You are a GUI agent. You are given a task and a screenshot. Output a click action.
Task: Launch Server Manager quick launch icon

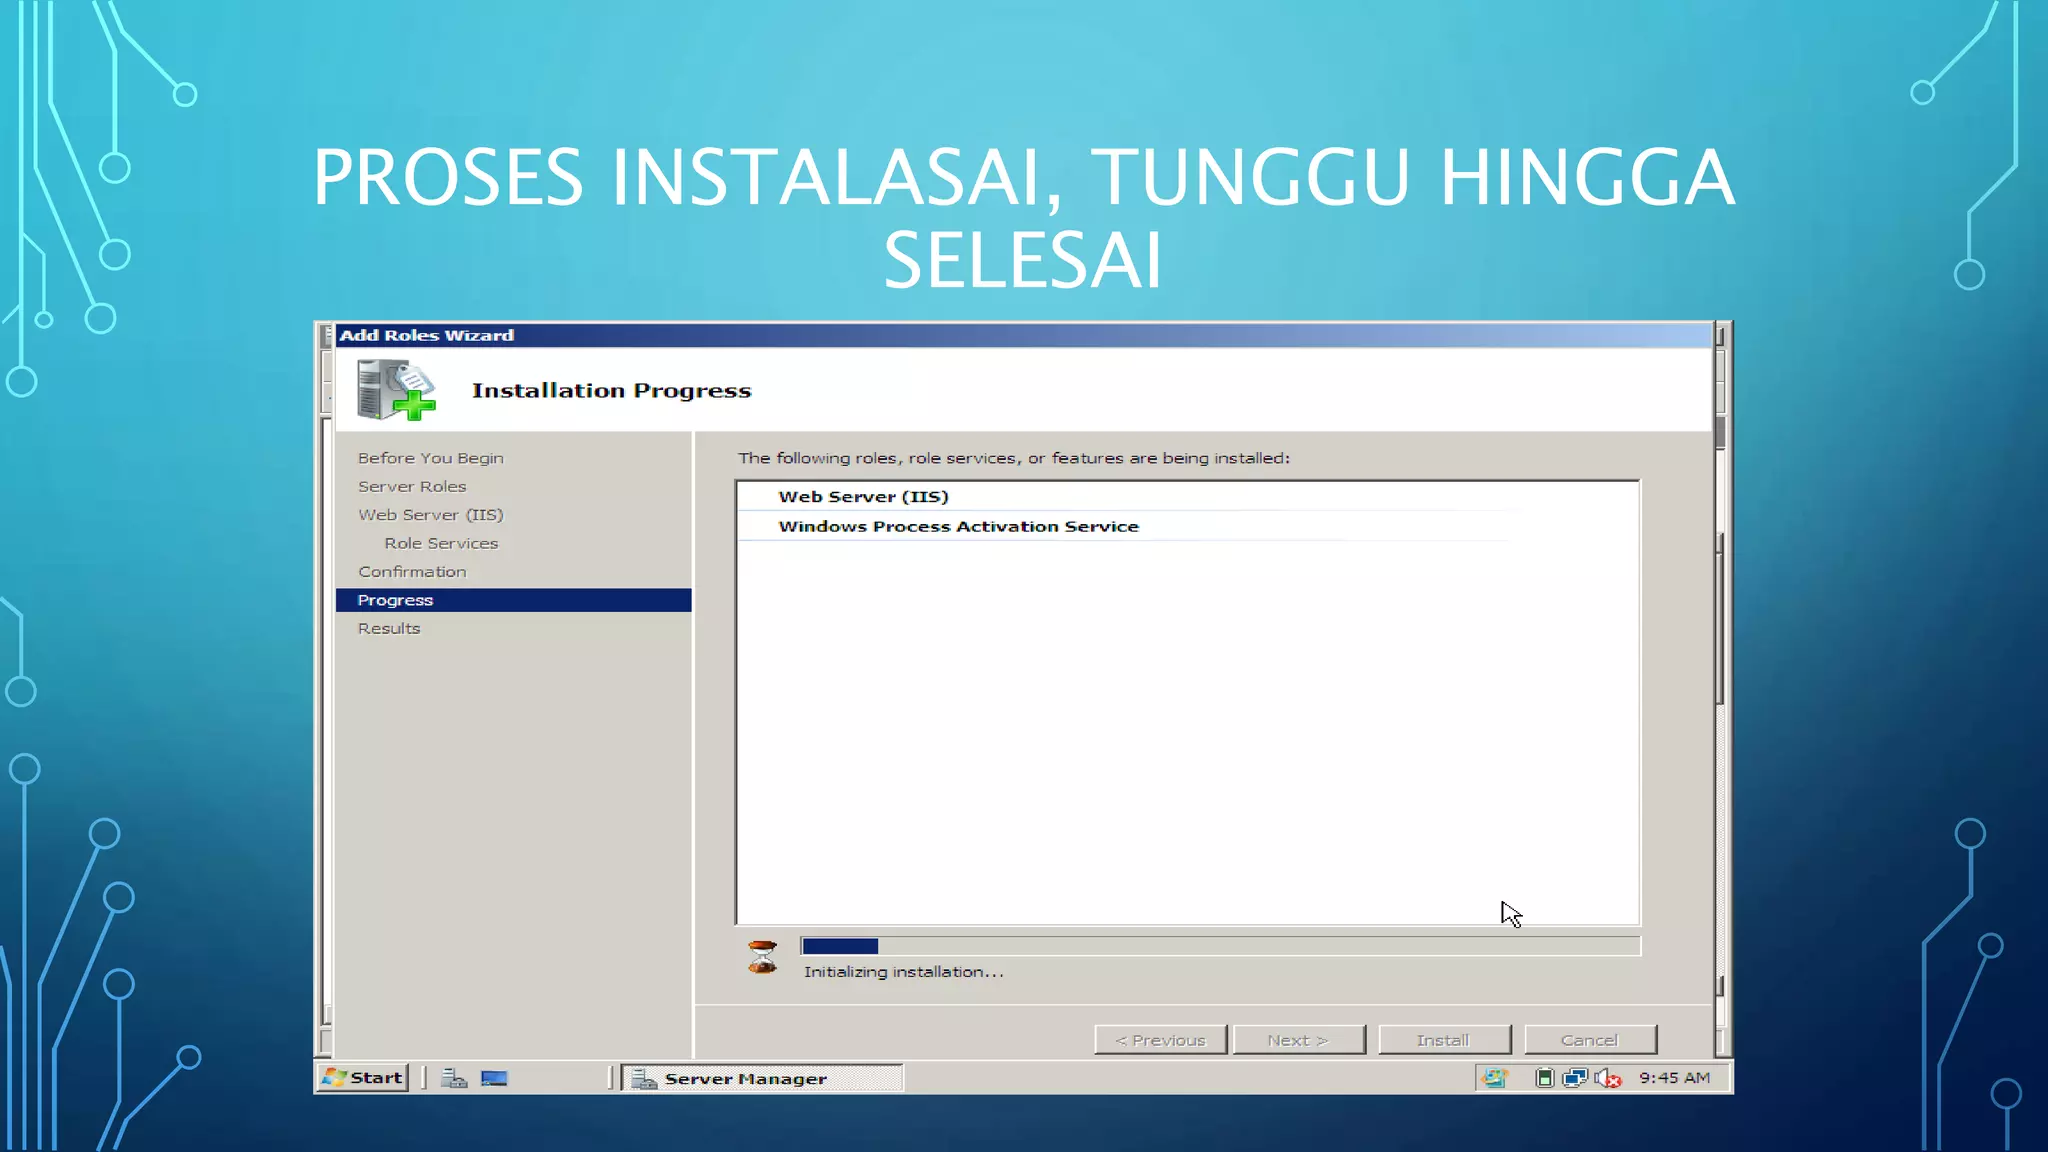click(x=455, y=1078)
